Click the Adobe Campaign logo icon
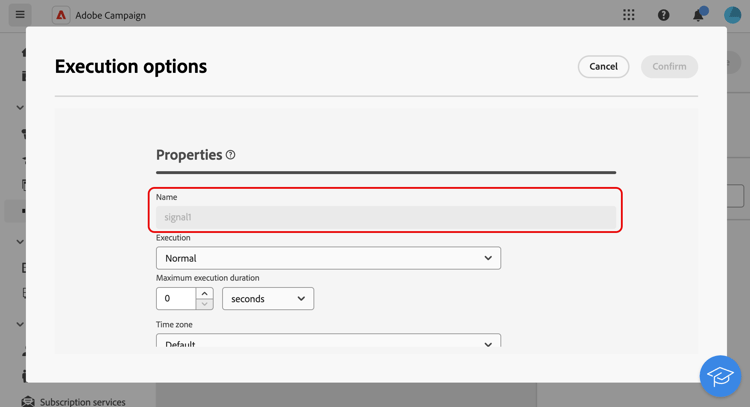The height and width of the screenshot is (407, 750). click(x=61, y=15)
